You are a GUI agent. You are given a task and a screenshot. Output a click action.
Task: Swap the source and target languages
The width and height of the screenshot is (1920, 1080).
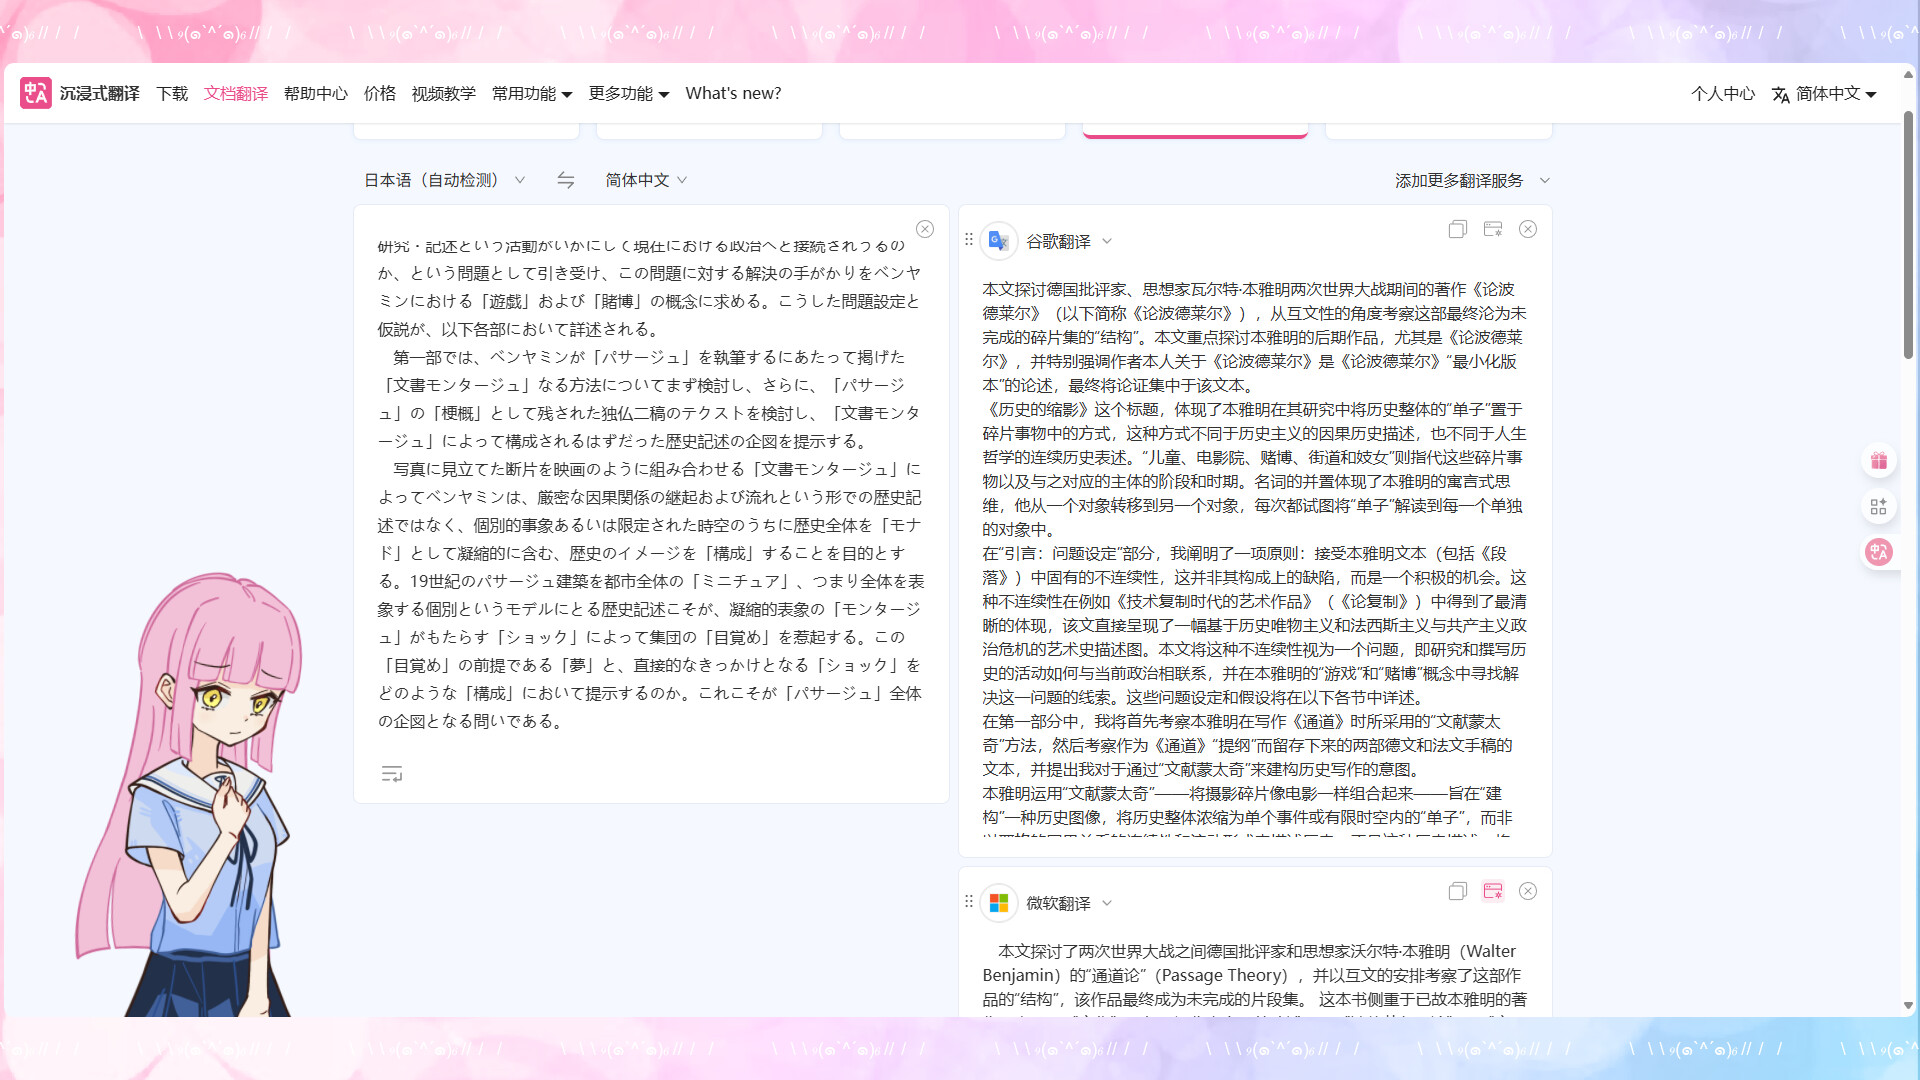pyautogui.click(x=565, y=180)
